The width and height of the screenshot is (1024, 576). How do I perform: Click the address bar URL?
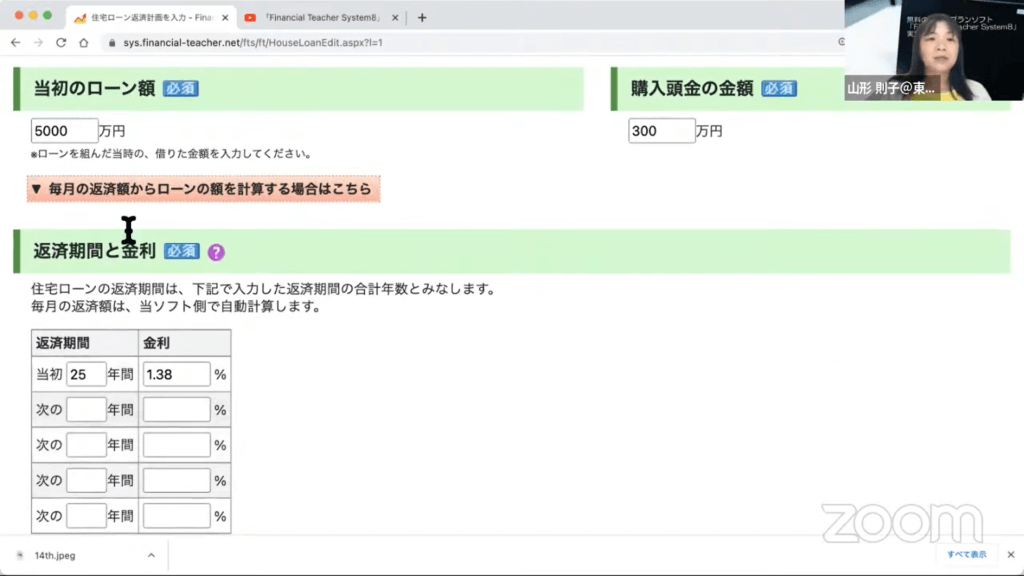point(253,42)
